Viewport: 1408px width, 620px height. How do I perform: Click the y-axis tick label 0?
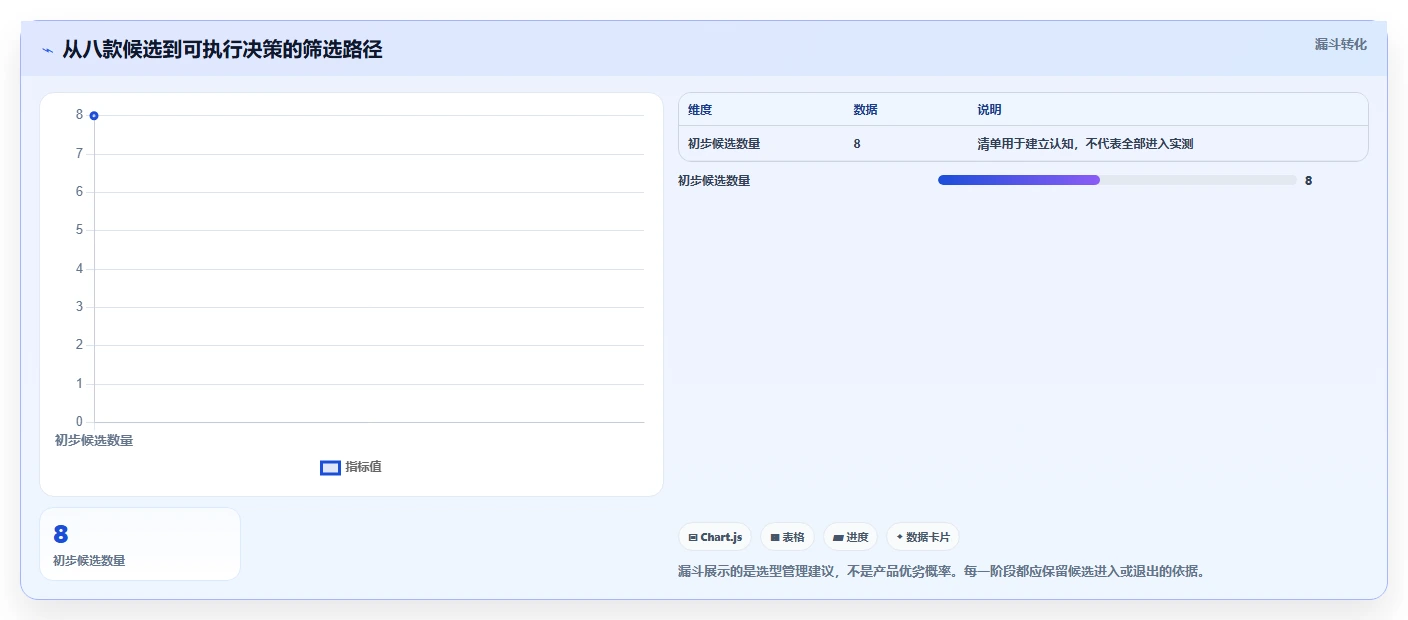coord(79,422)
